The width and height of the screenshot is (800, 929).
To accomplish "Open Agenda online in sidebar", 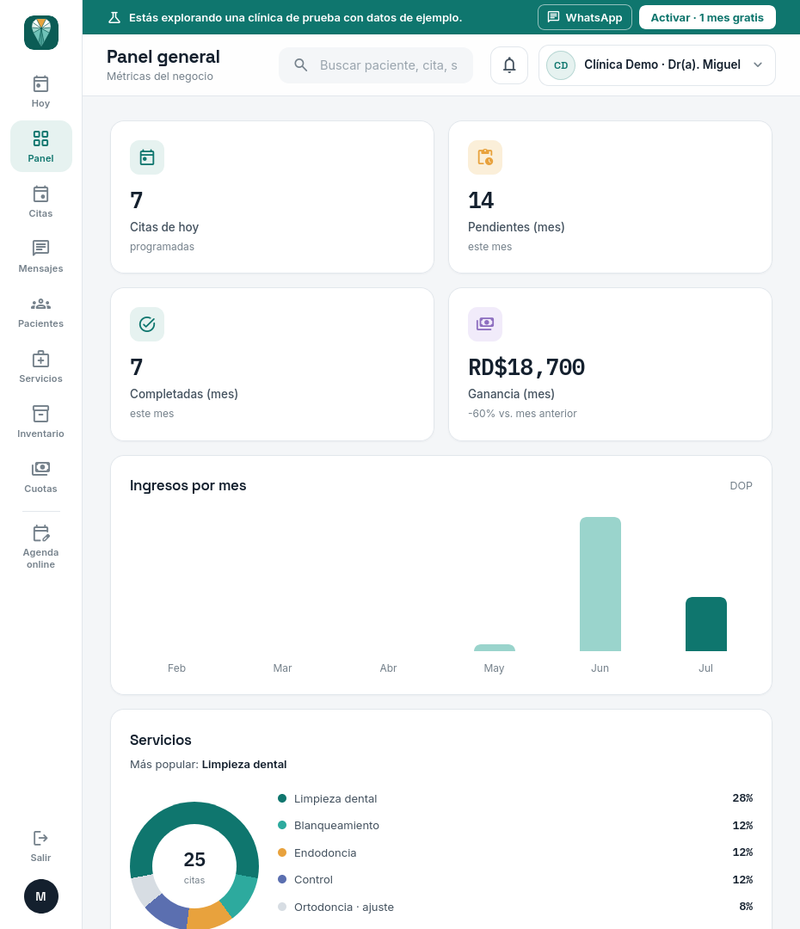I will (x=41, y=546).
